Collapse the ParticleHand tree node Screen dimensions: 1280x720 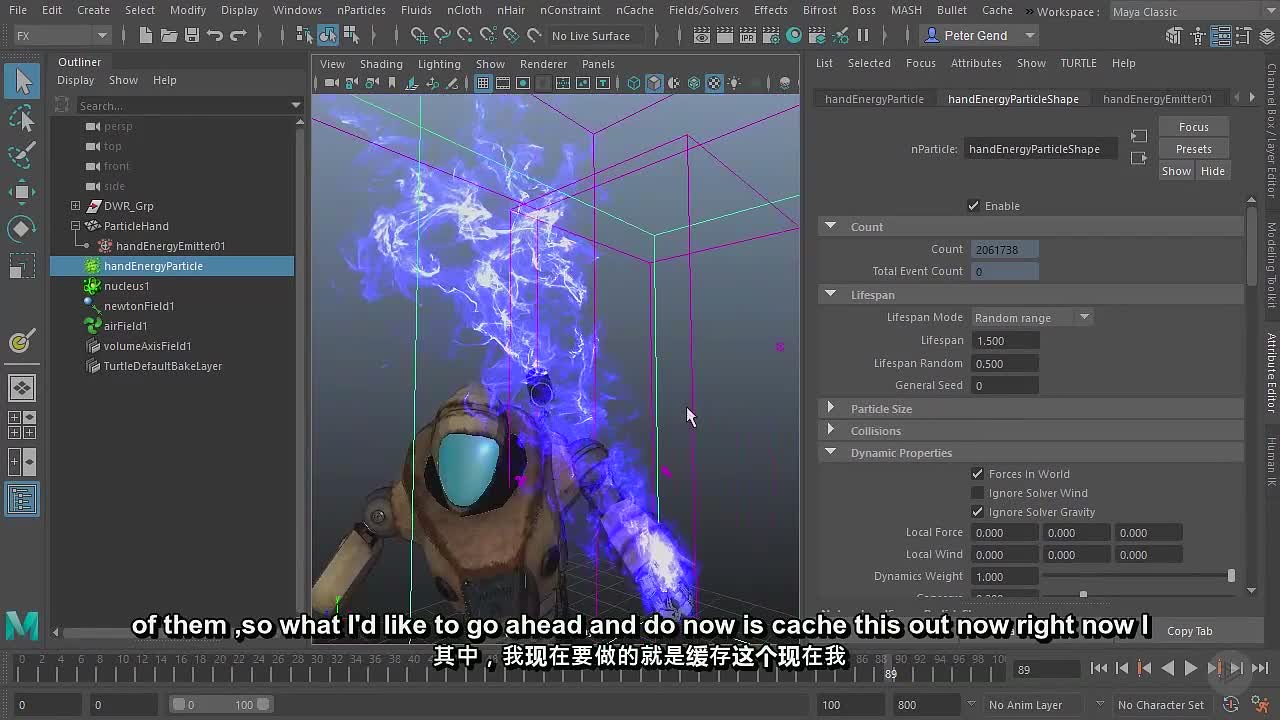(x=75, y=226)
